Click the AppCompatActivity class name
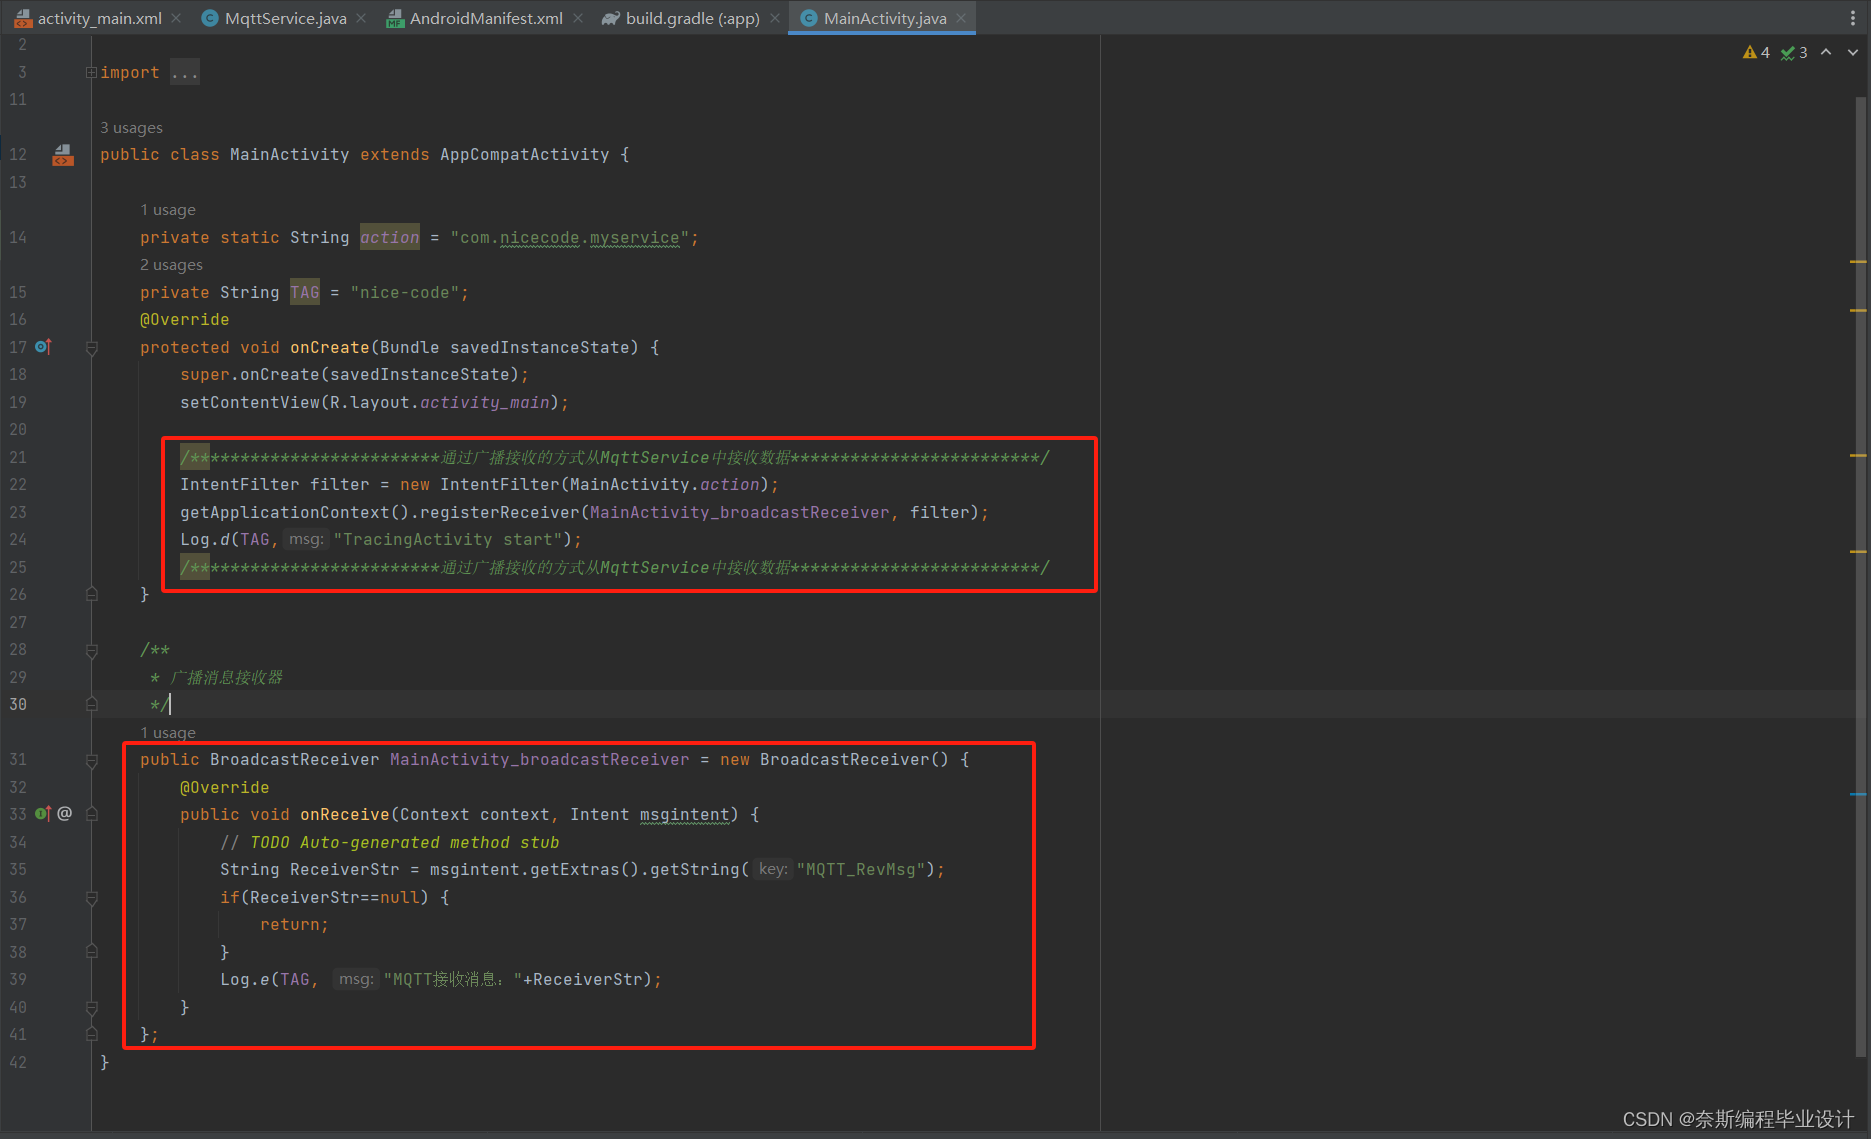The width and height of the screenshot is (1871, 1139). point(525,154)
